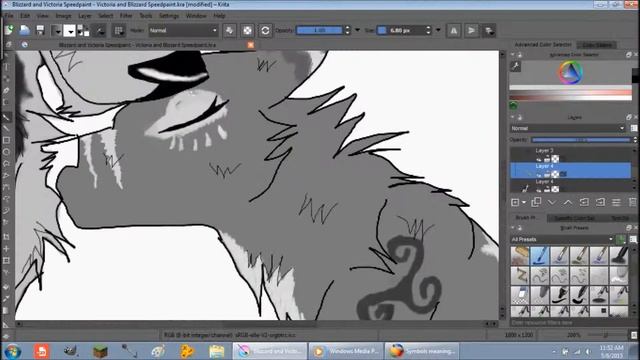Expand the add layer type arrow
Viewport: 640px width, 360px height.
tap(524, 202)
